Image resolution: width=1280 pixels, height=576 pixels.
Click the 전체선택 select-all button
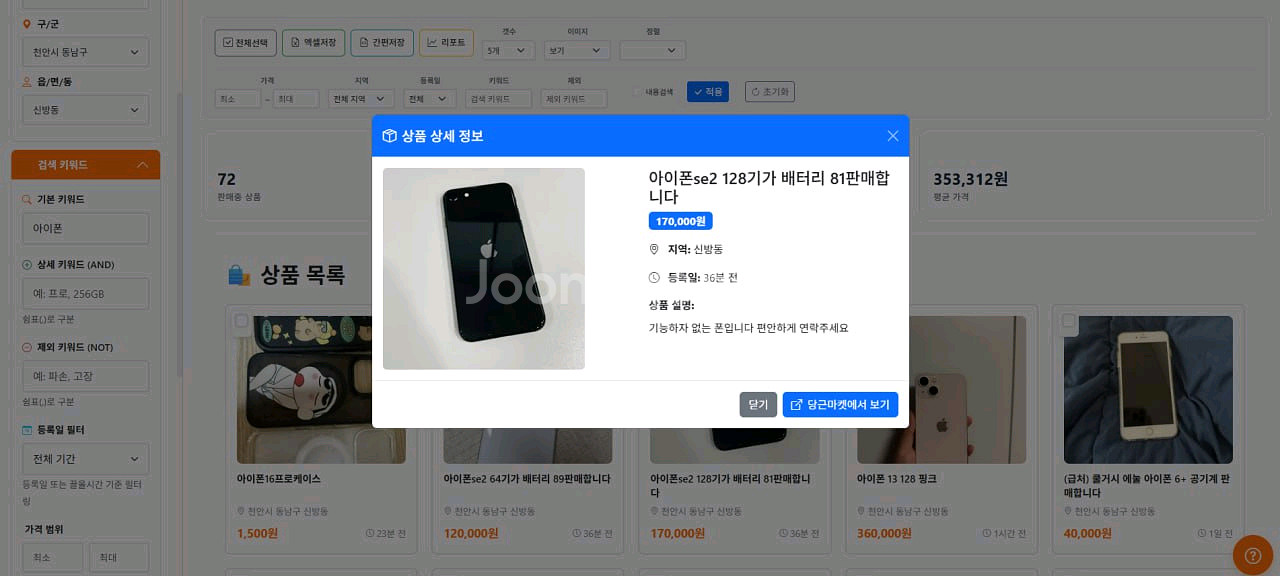(245, 43)
